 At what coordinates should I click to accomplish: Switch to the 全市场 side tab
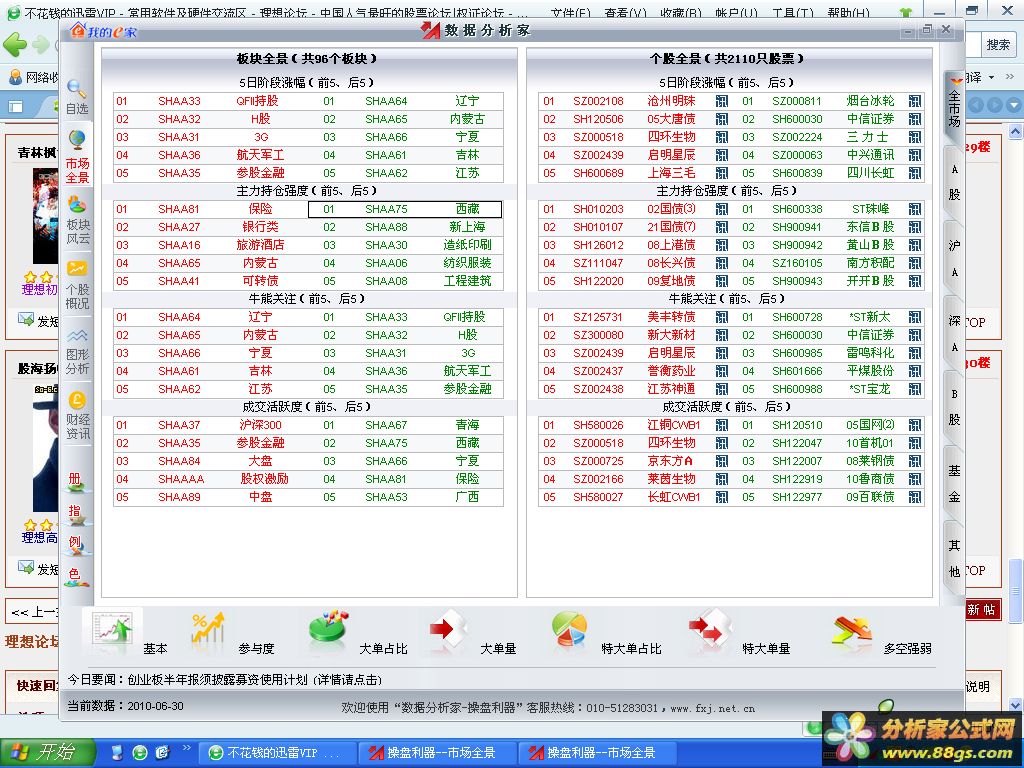tap(954, 107)
